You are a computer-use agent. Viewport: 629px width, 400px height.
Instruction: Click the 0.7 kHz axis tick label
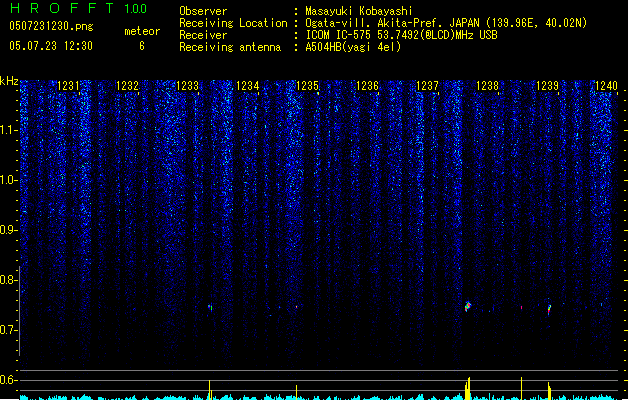(8, 330)
